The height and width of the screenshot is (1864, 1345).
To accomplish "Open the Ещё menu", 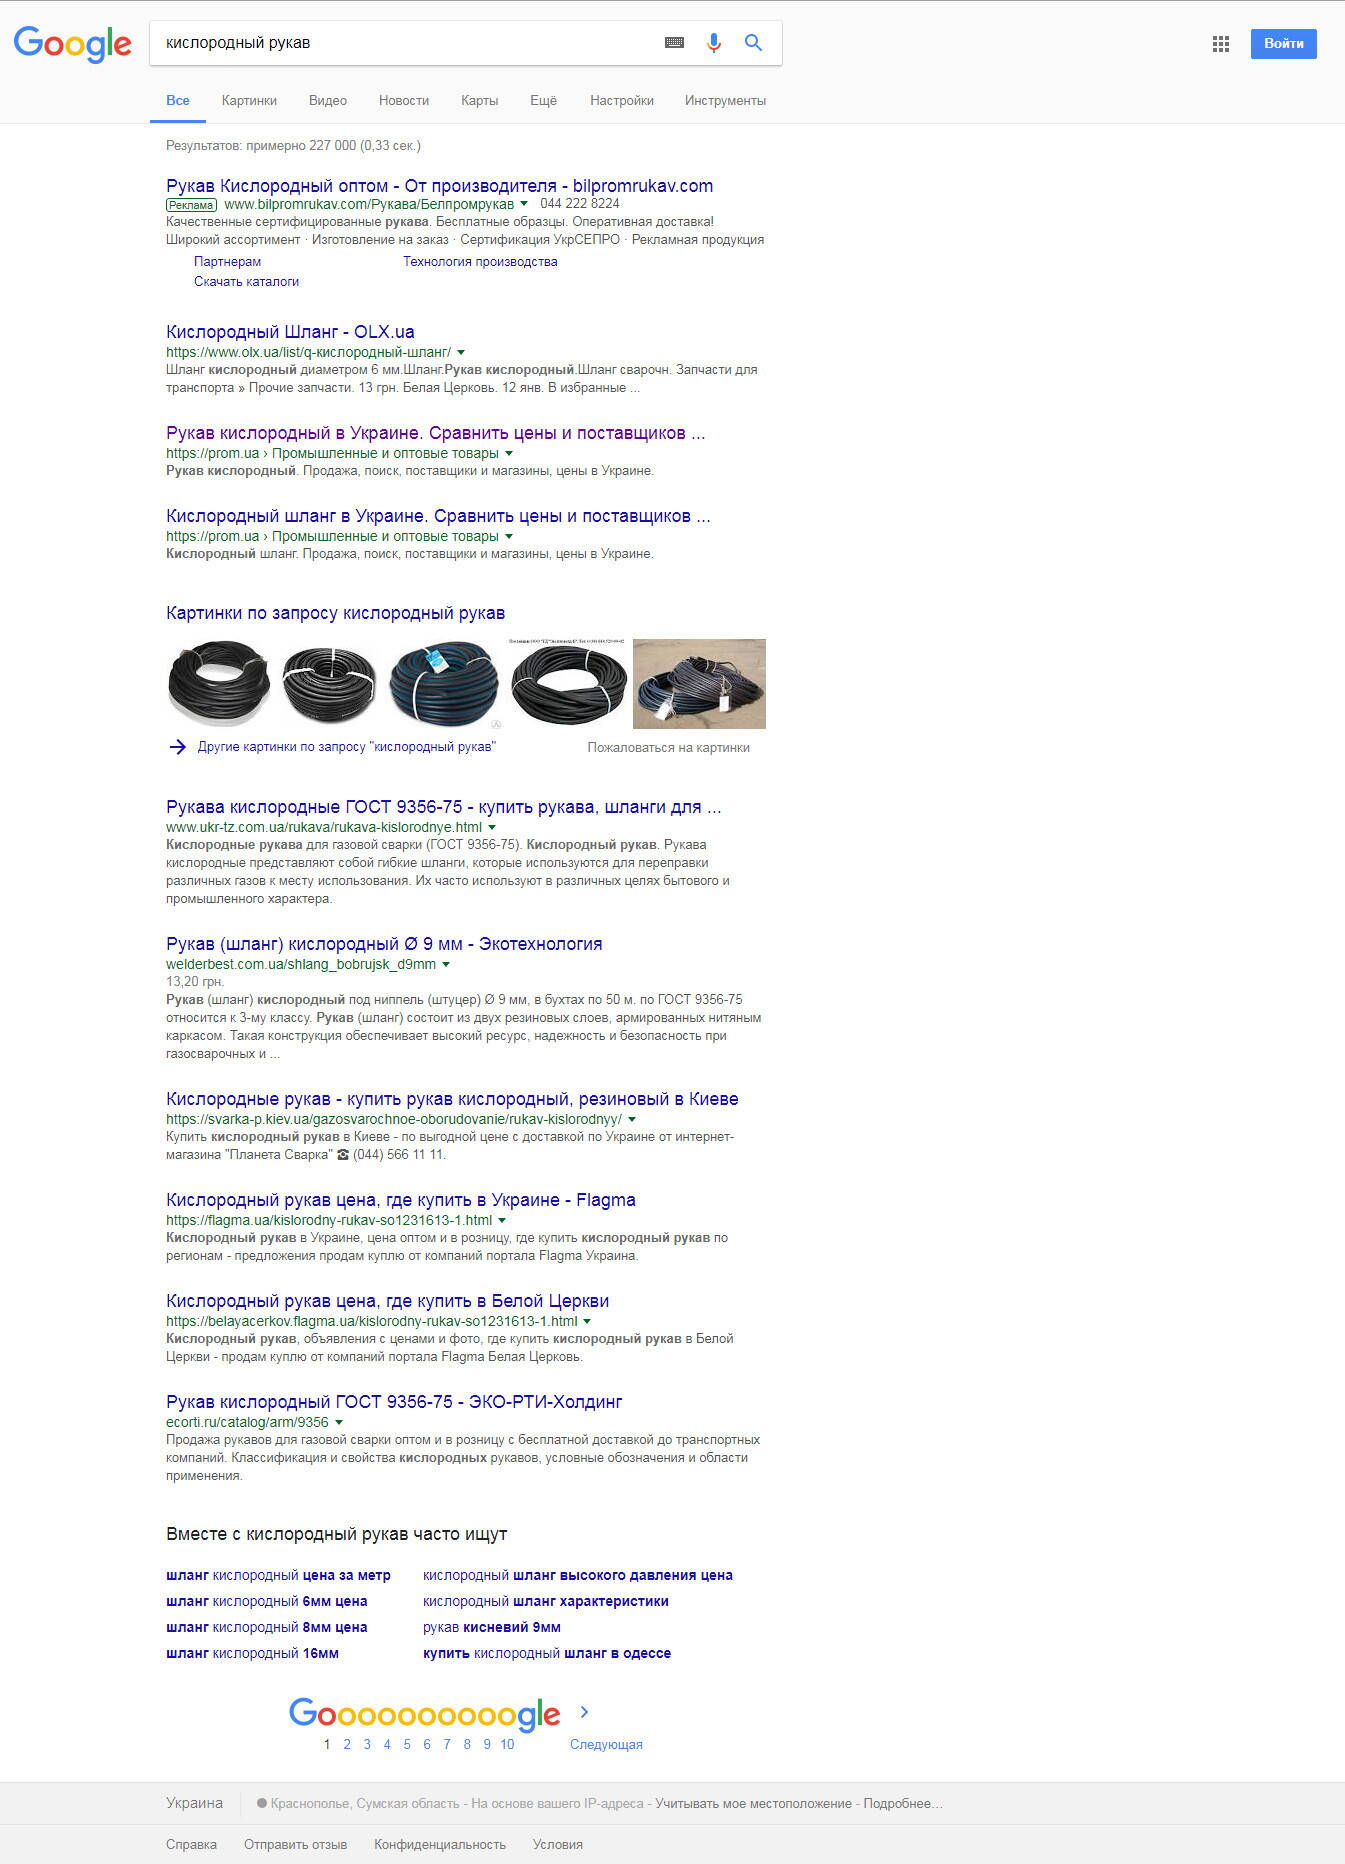I will [543, 100].
